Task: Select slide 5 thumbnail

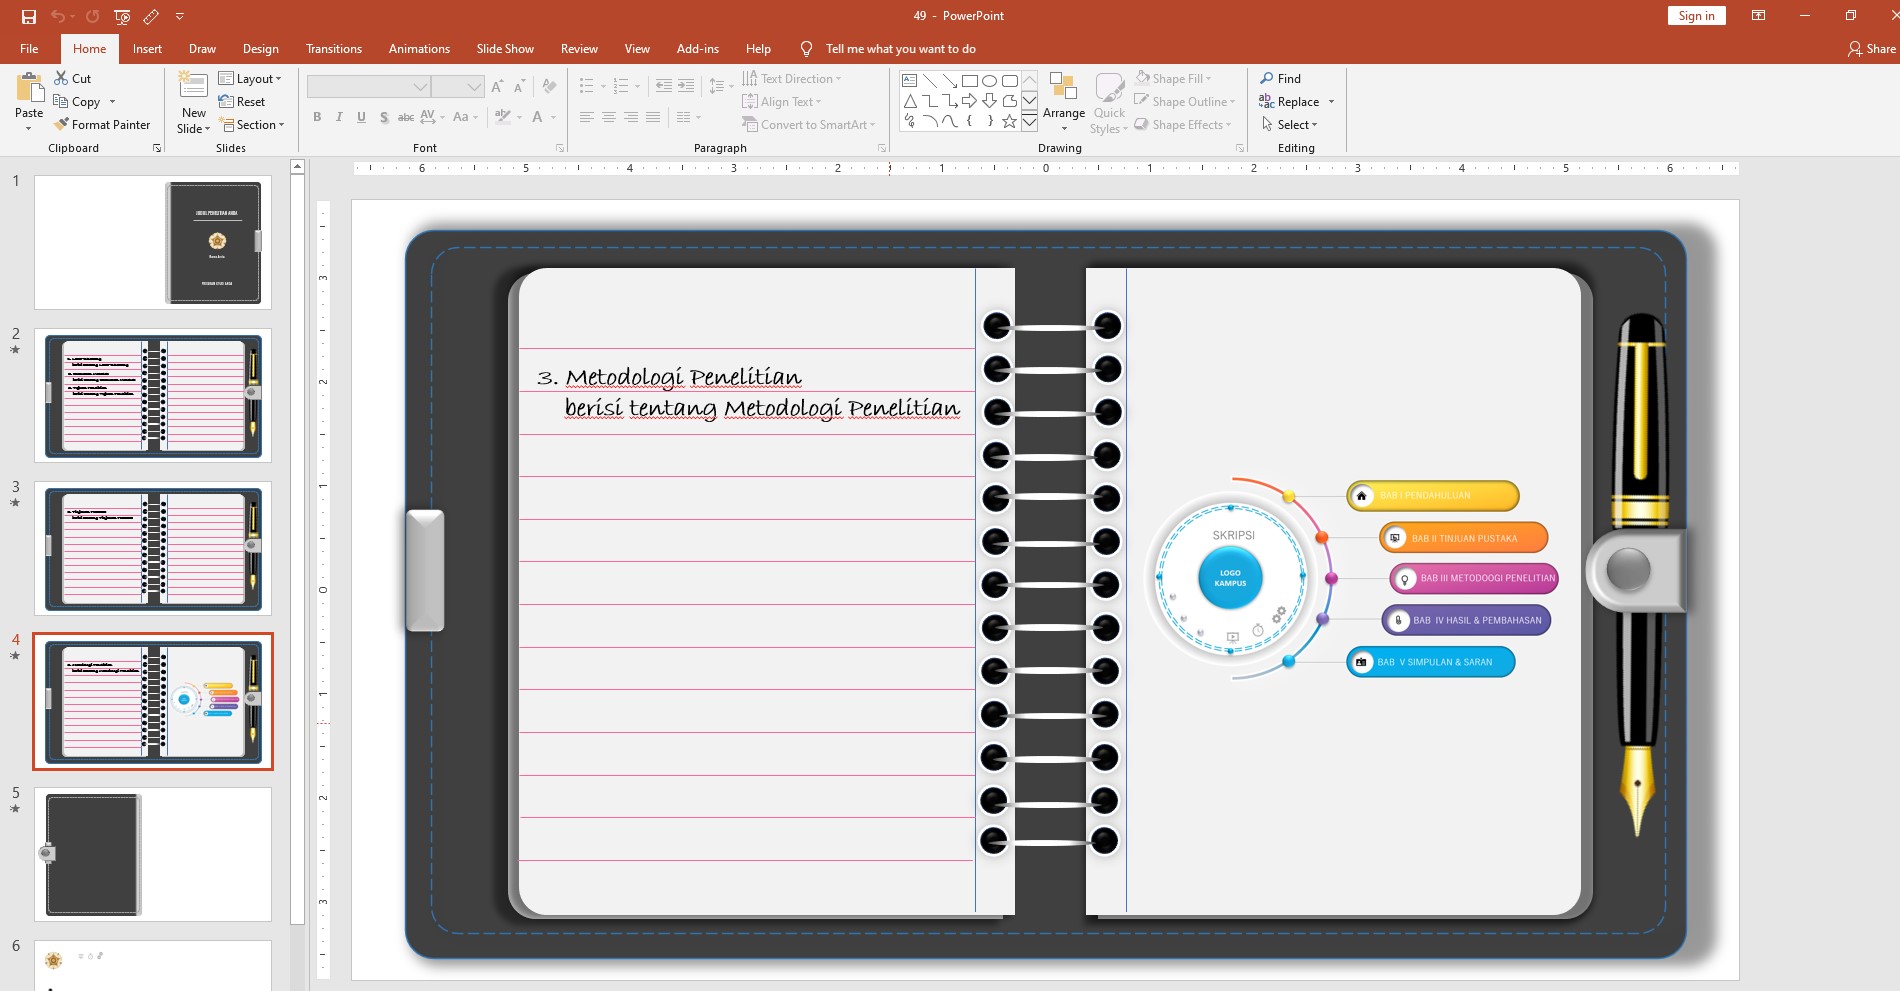Action: [153, 854]
